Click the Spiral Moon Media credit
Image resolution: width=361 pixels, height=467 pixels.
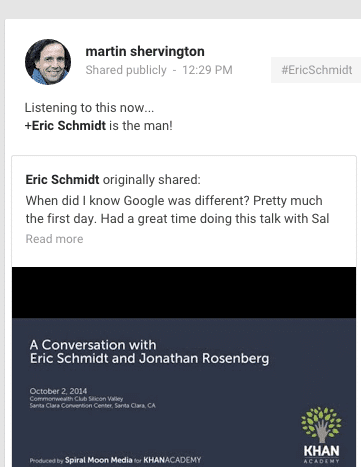click(99, 460)
